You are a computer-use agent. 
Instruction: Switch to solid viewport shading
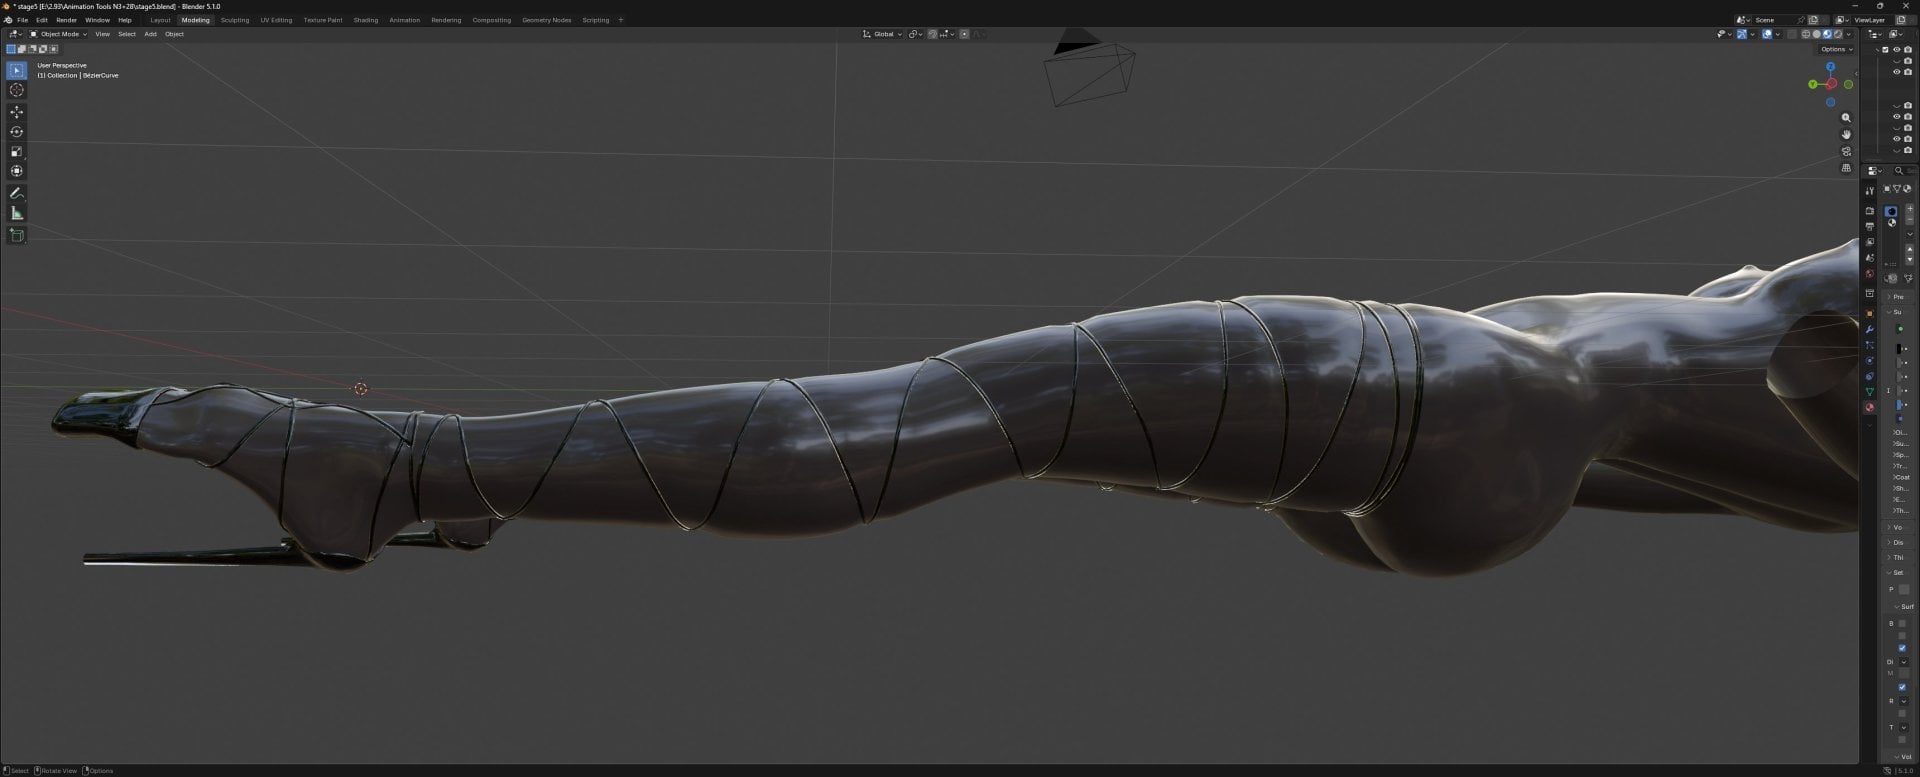[1817, 34]
